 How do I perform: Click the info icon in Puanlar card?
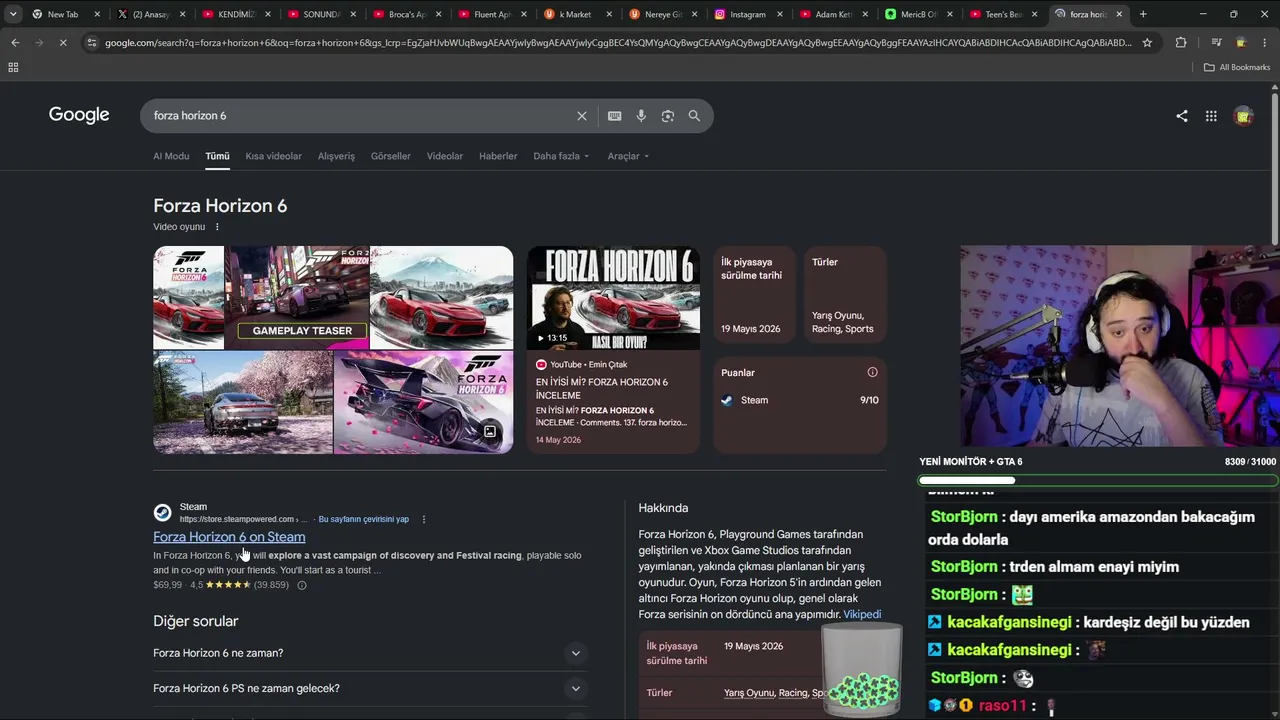click(x=872, y=372)
